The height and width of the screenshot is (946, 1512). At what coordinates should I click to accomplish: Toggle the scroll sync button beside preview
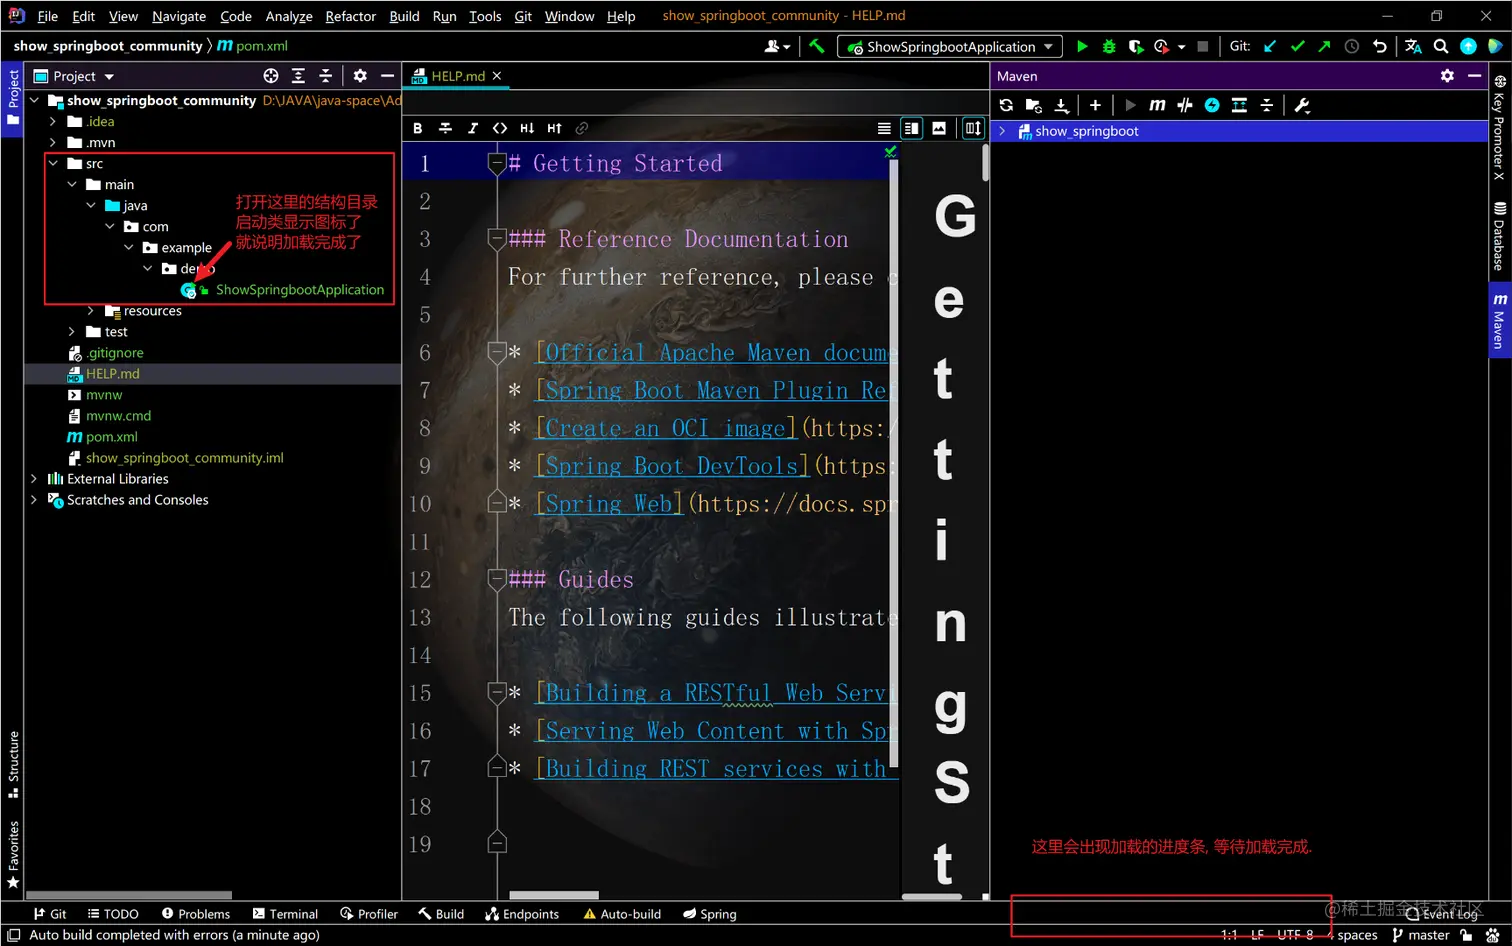pos(973,128)
